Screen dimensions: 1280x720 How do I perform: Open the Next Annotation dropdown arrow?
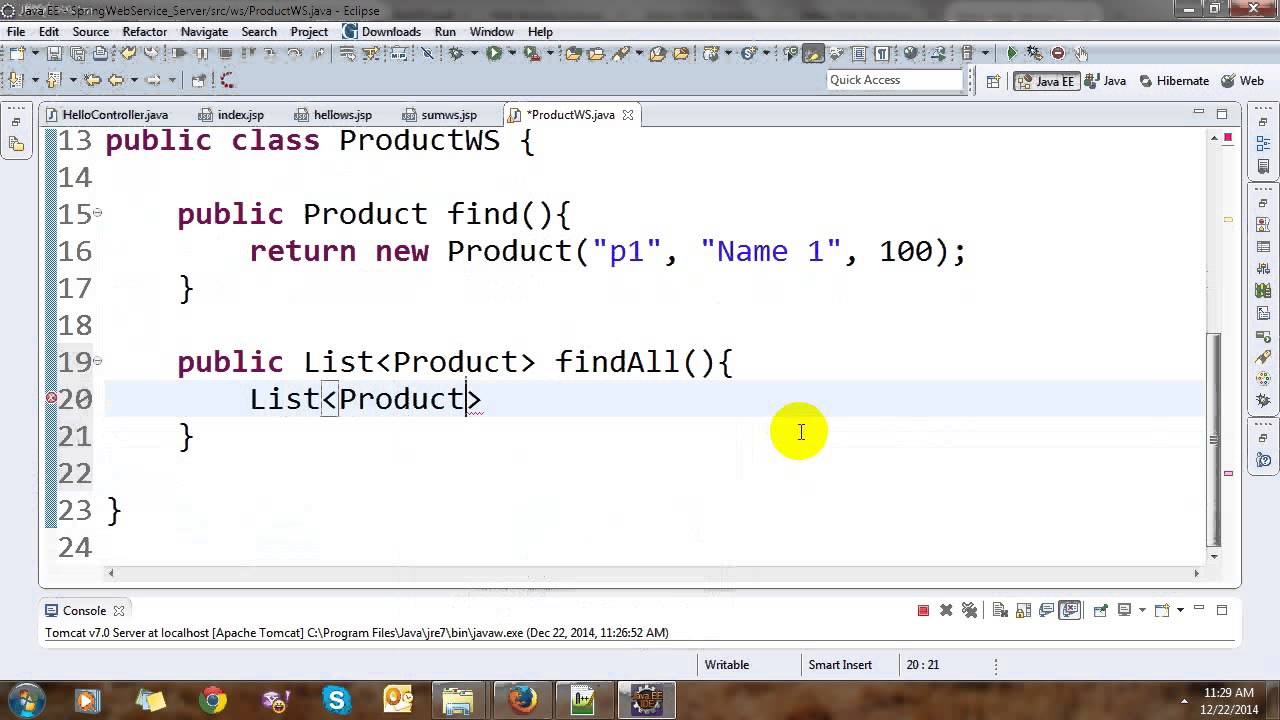(35, 80)
